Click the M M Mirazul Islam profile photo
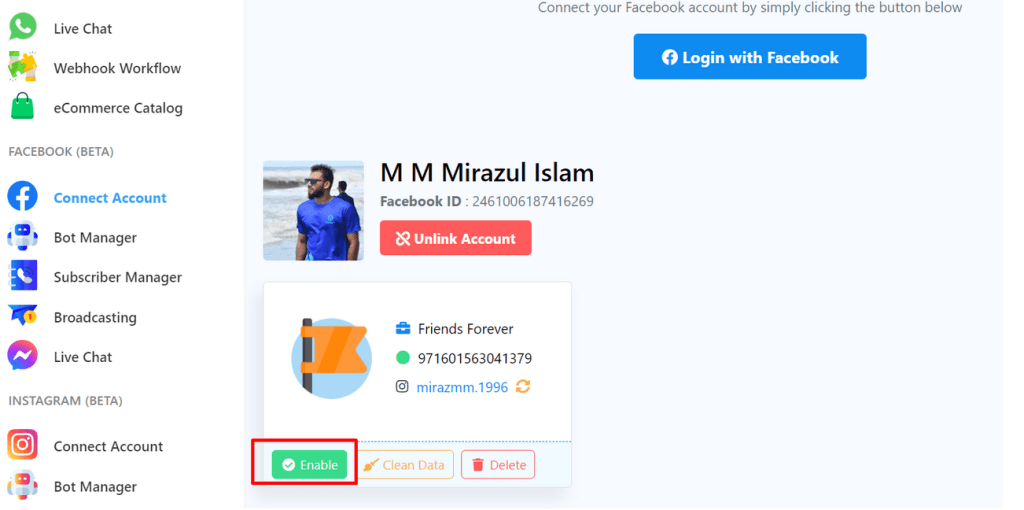Image resolution: width=1024 pixels, height=510 pixels. point(313,210)
